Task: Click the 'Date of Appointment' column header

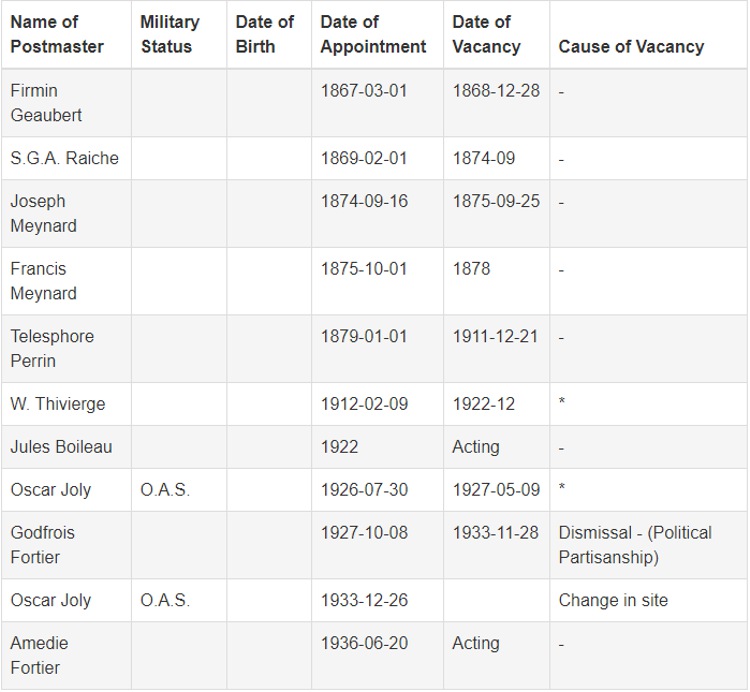Action: point(373,34)
